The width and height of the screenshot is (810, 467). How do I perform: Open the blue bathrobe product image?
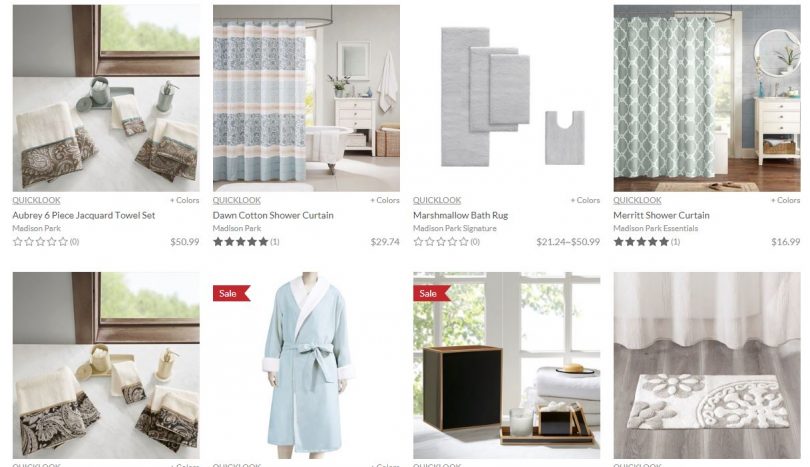tap(306, 365)
